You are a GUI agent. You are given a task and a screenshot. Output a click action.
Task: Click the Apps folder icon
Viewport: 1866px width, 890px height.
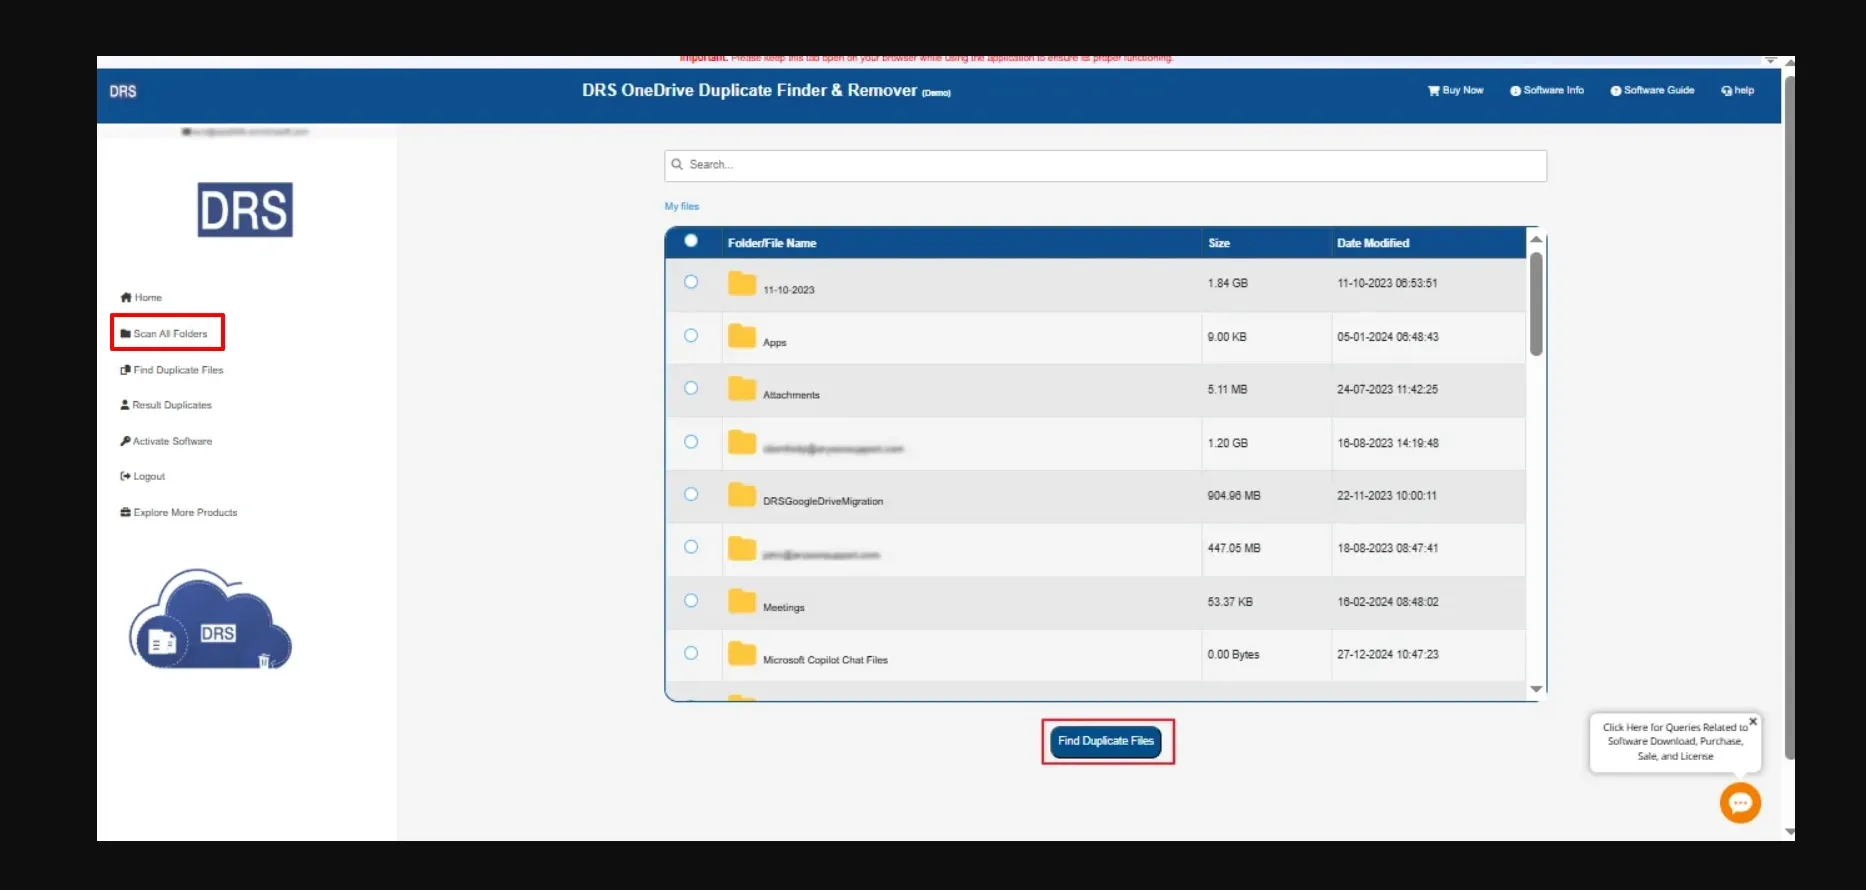[742, 337]
